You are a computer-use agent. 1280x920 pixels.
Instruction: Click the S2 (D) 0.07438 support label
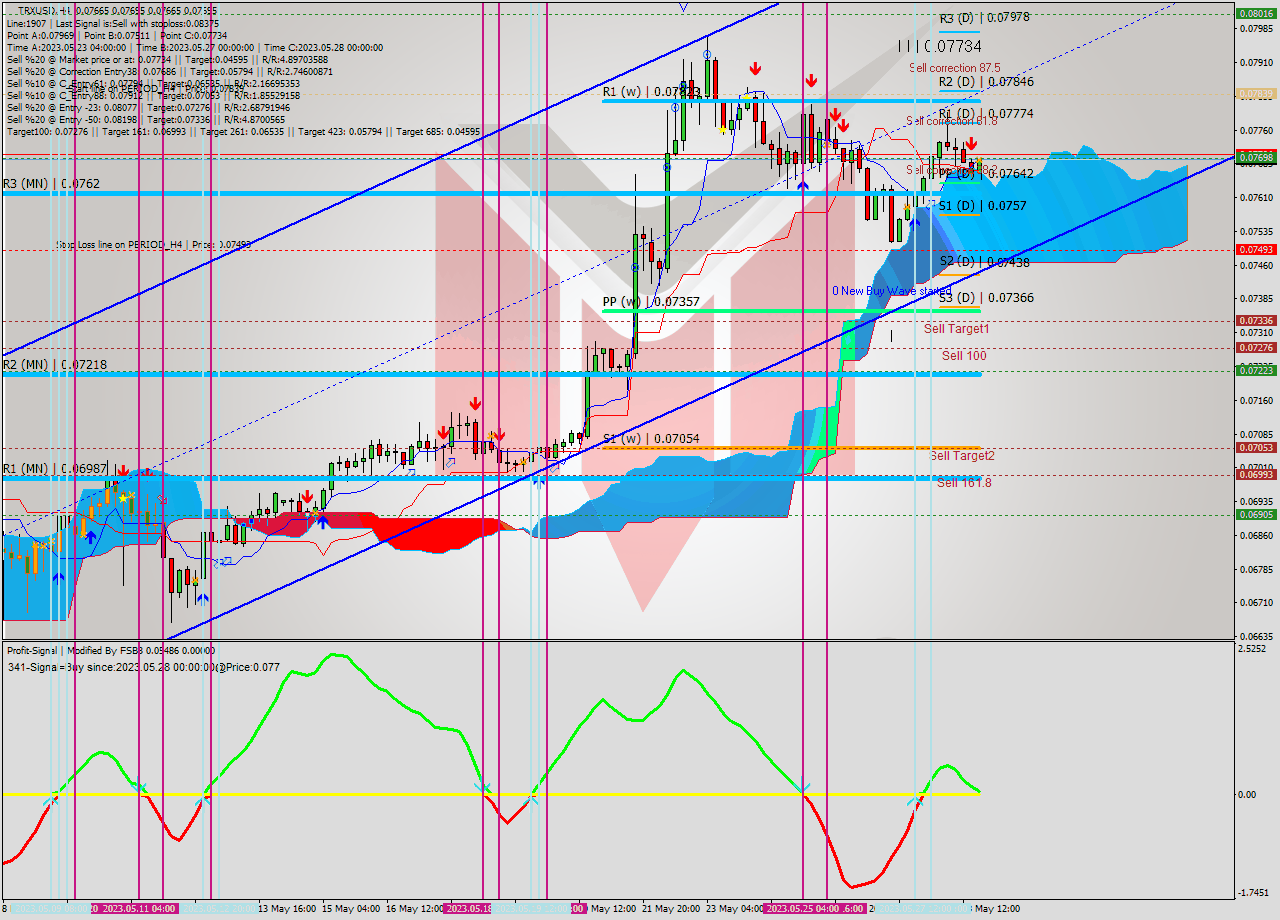pos(984,262)
